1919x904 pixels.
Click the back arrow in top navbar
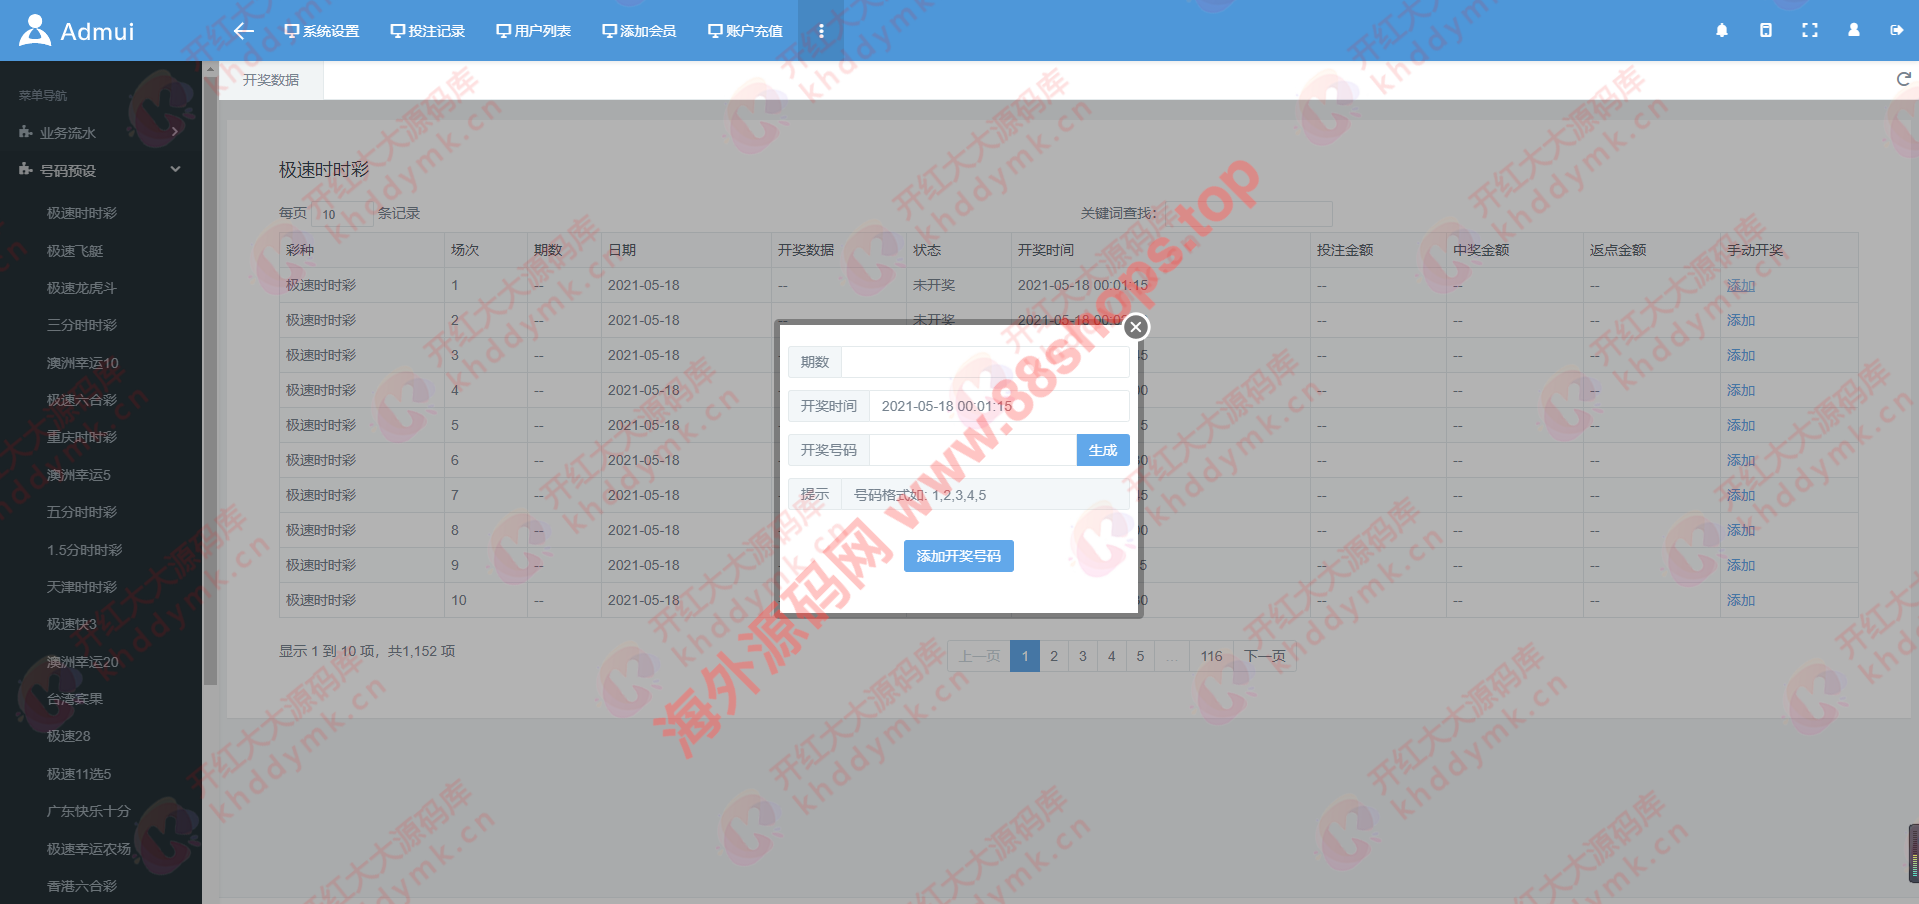pyautogui.click(x=243, y=31)
